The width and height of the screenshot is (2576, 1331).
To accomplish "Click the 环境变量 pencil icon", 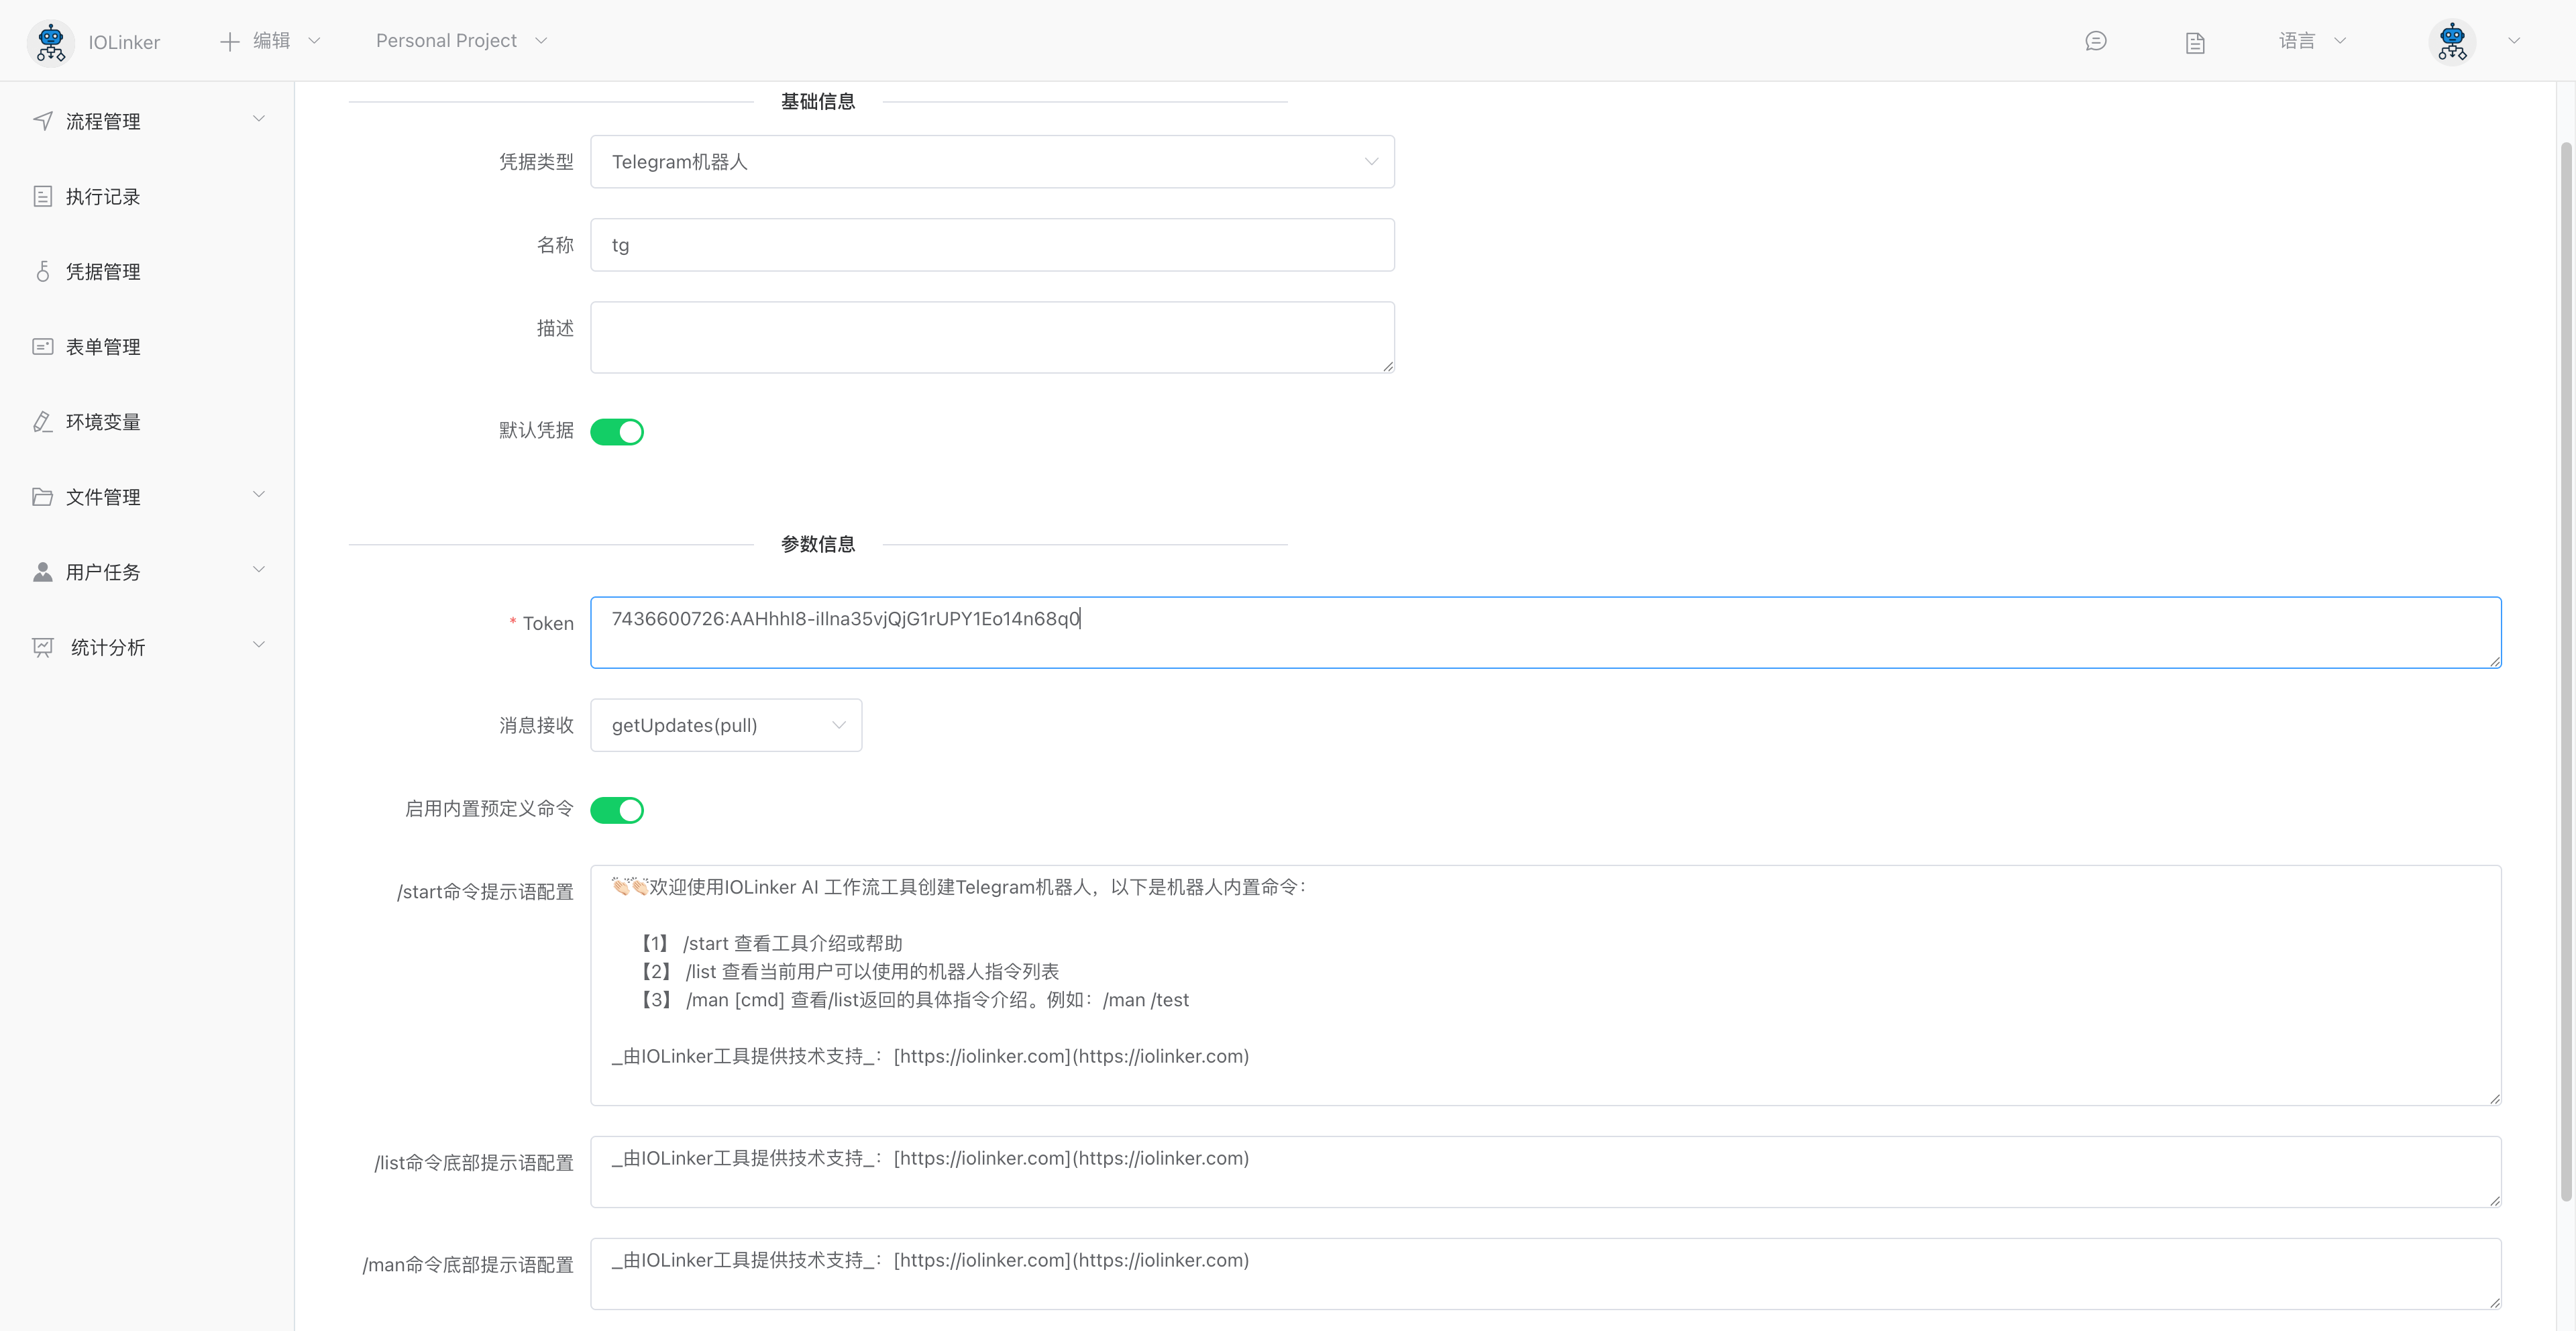I will (x=42, y=421).
